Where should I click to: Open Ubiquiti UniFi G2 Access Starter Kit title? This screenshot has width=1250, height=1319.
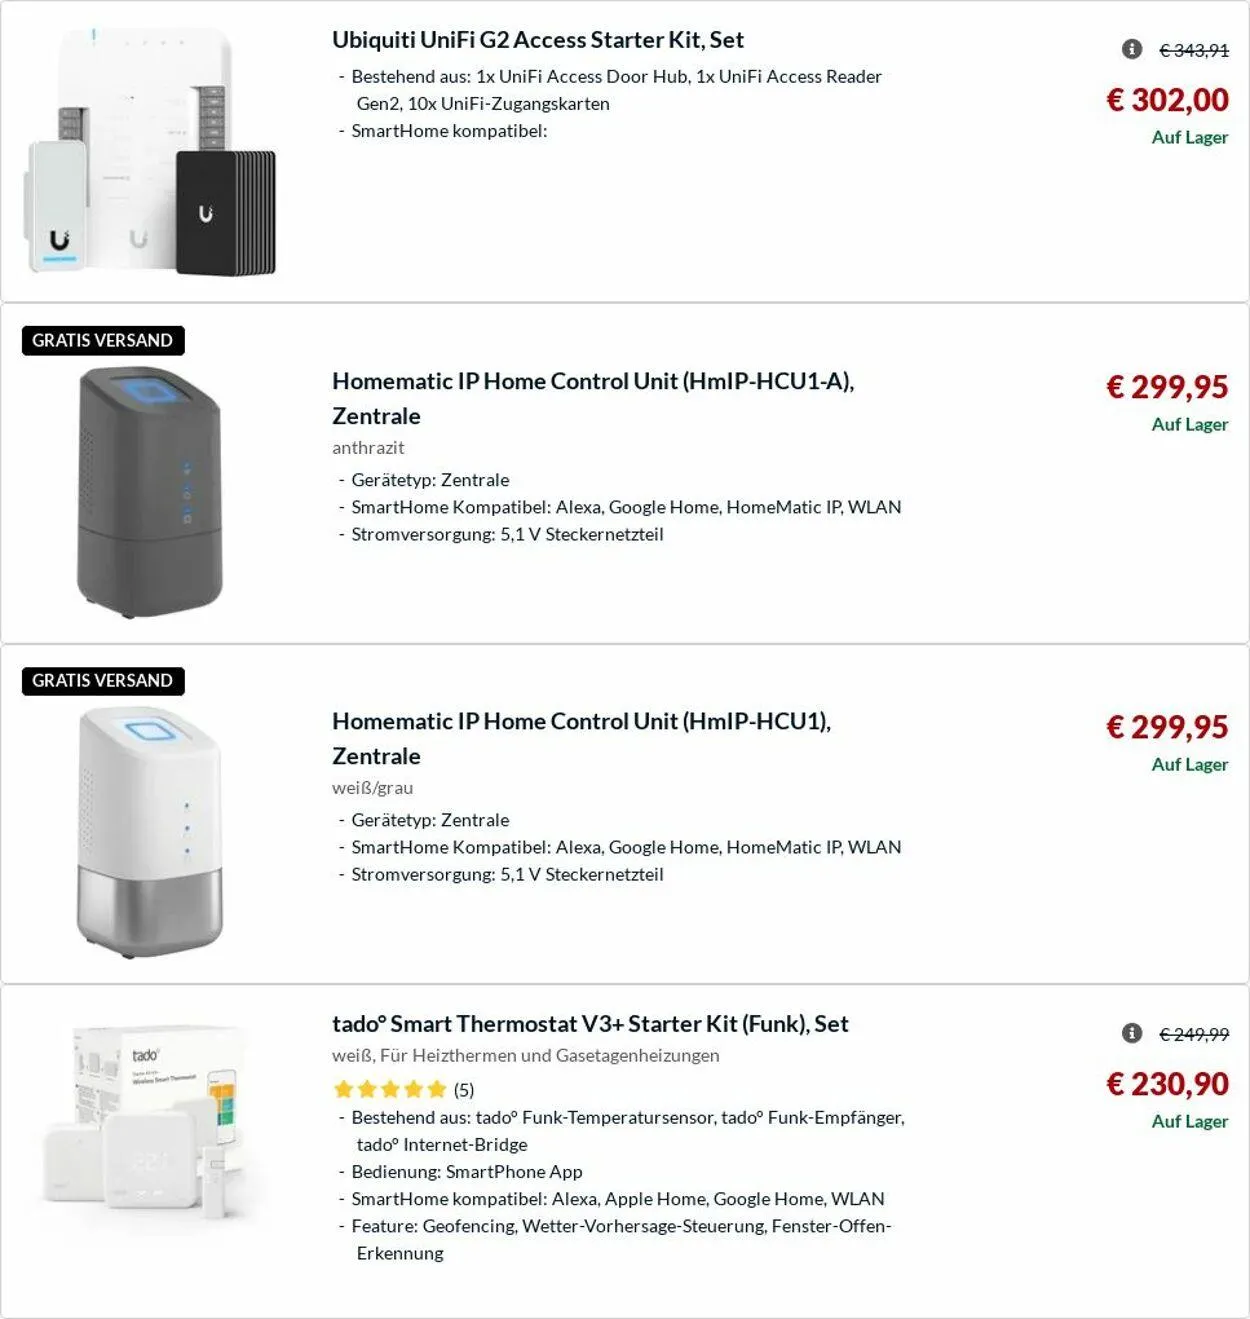(x=537, y=40)
